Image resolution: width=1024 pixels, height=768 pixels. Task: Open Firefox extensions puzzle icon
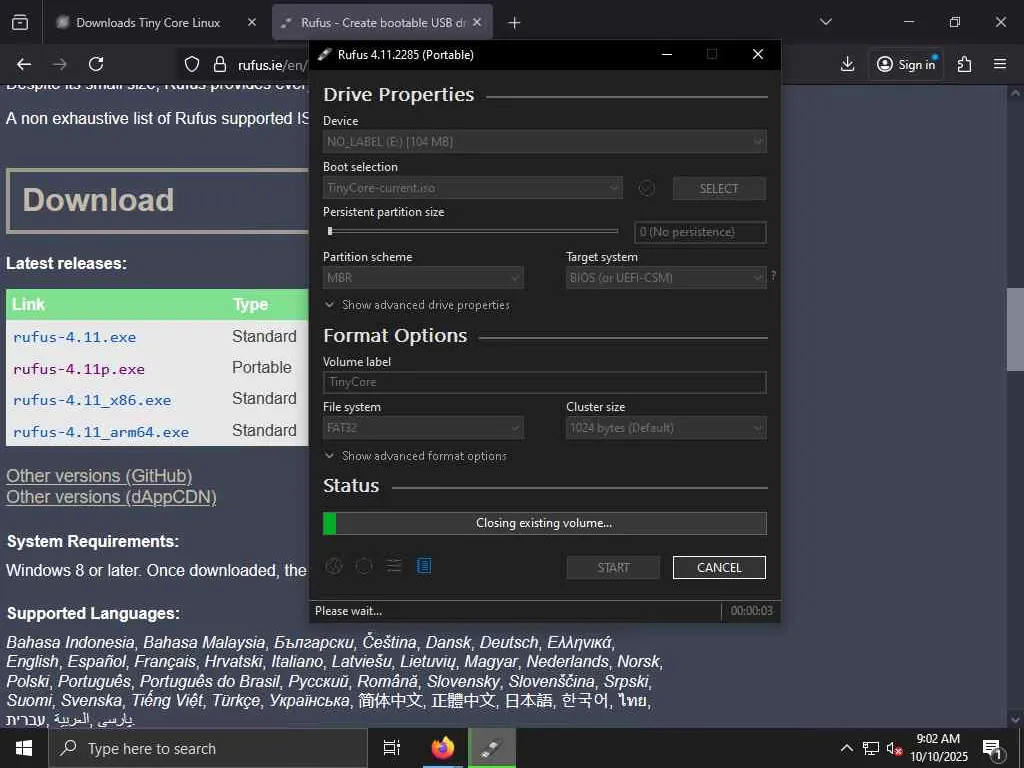(964, 64)
